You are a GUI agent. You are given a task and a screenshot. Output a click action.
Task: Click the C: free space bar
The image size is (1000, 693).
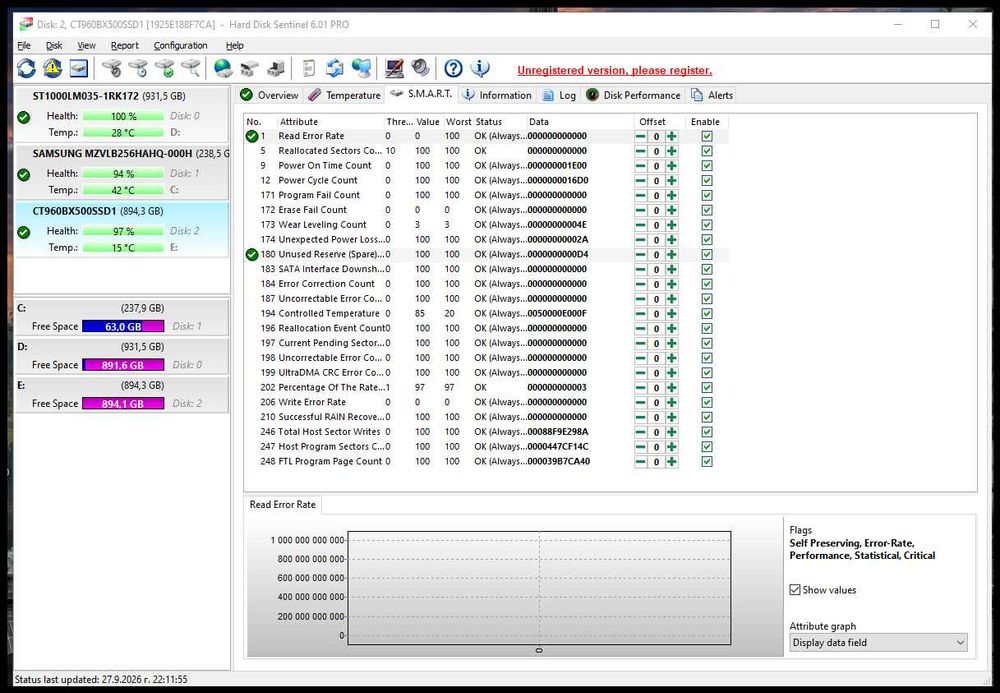tap(123, 326)
